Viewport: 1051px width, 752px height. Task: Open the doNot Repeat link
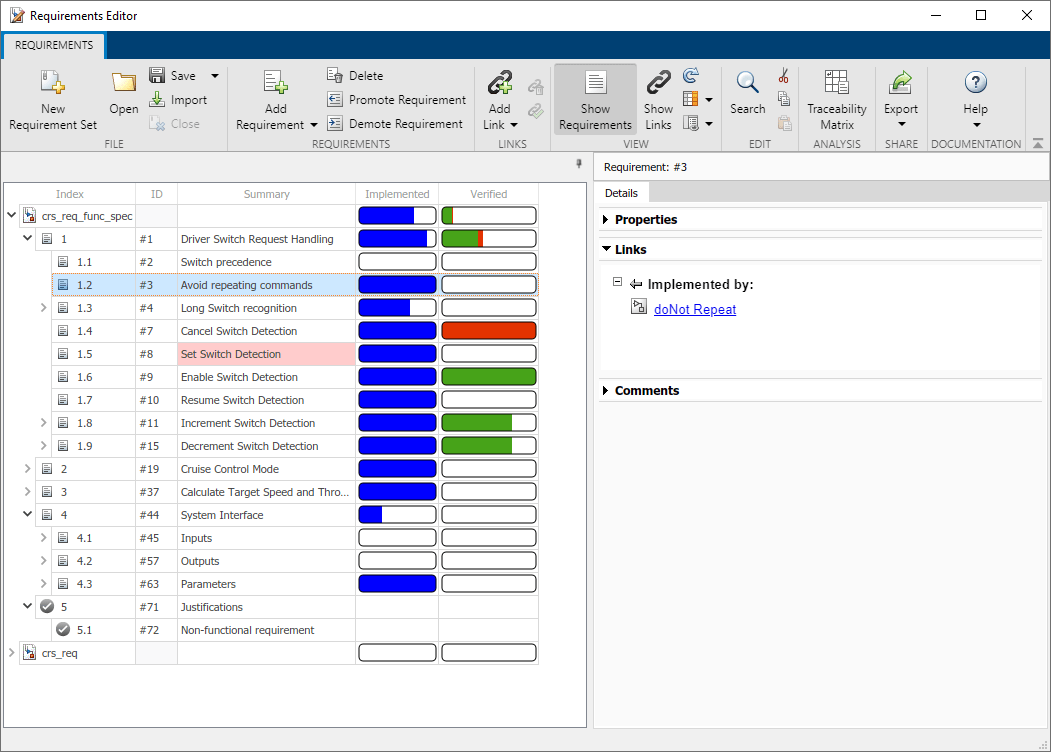tap(694, 310)
